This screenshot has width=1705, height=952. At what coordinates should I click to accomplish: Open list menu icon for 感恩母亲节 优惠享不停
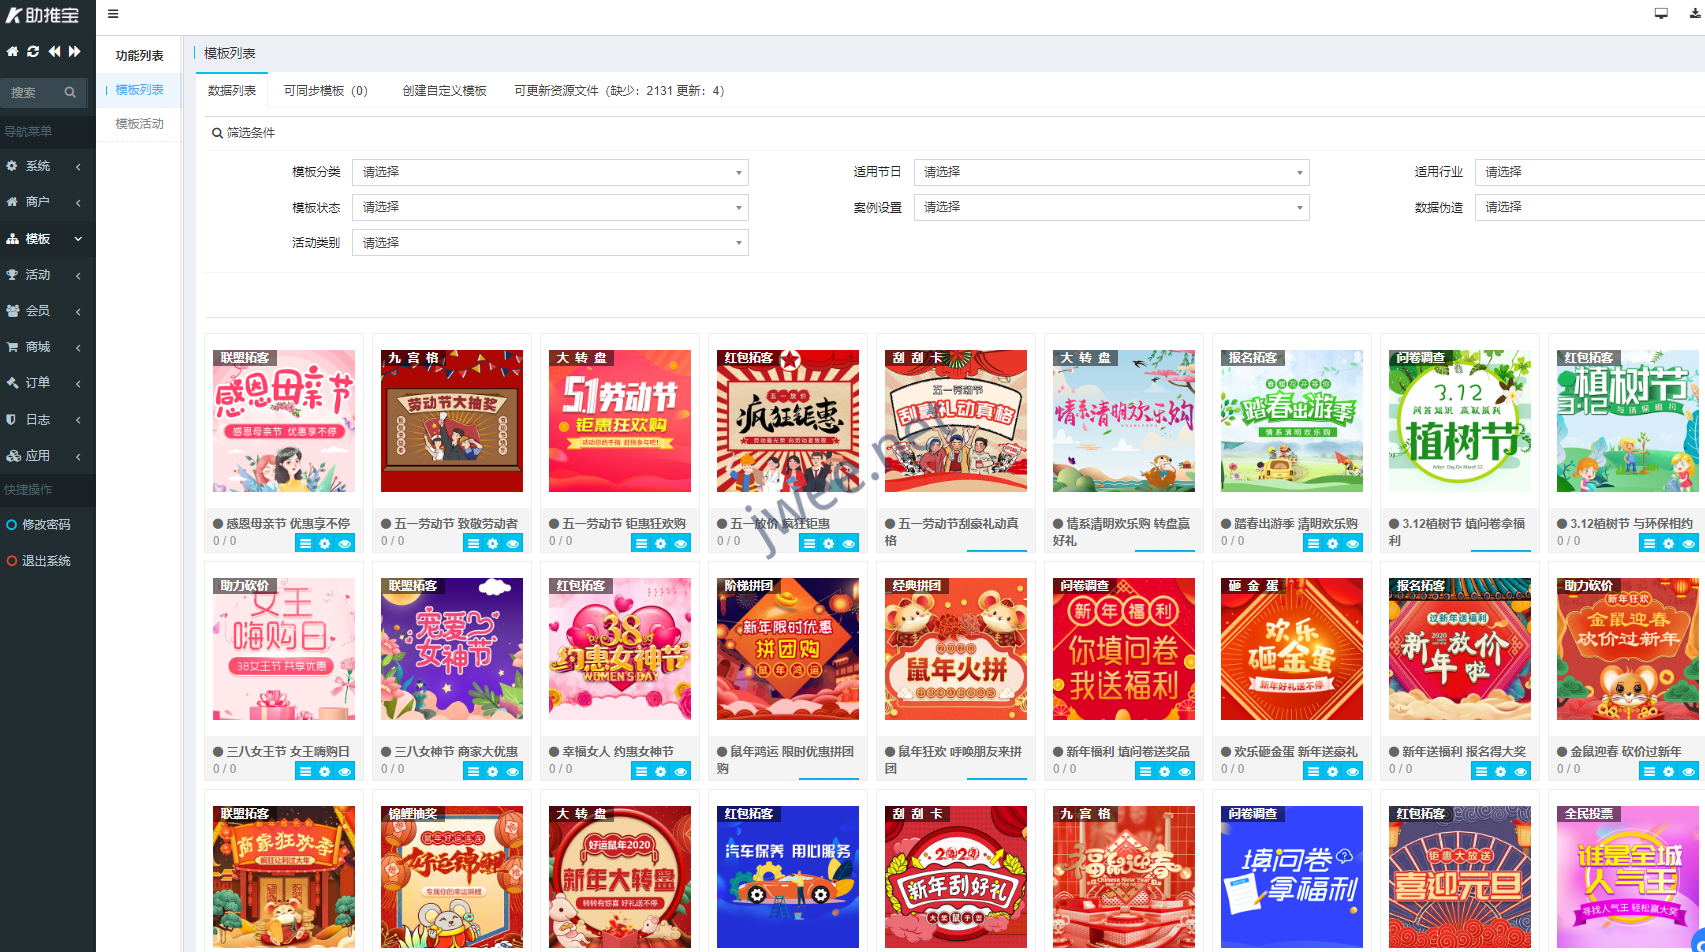coord(305,544)
